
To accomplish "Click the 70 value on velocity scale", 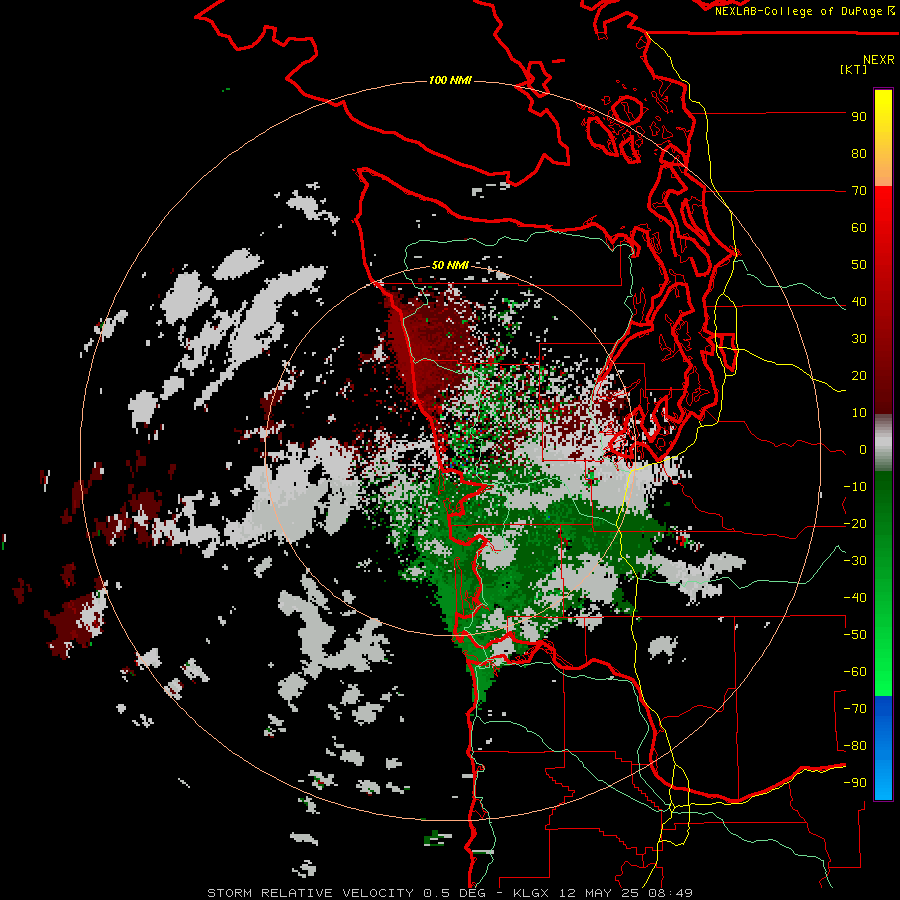I will click(x=859, y=191).
